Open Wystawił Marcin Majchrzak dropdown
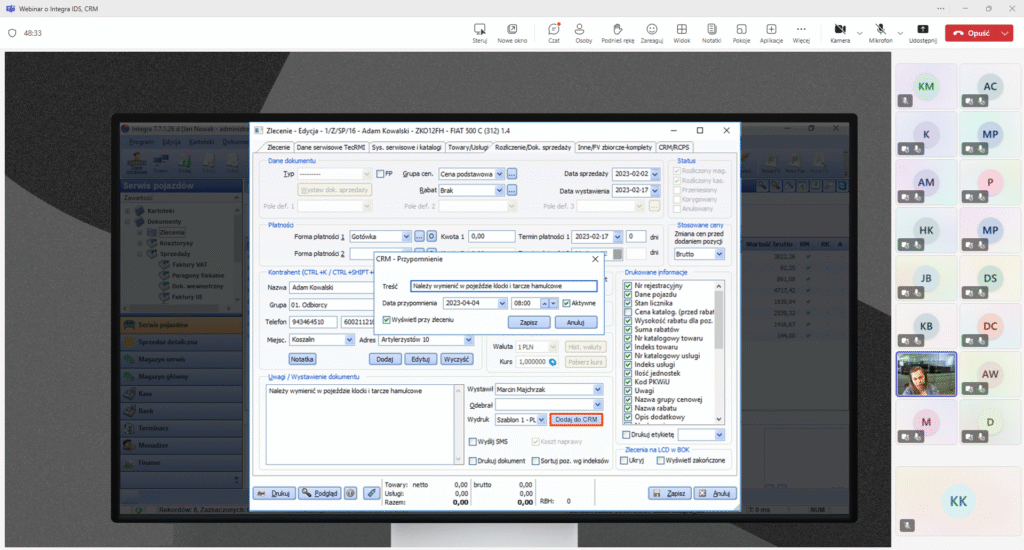This screenshot has height=550, width=1024. point(598,389)
